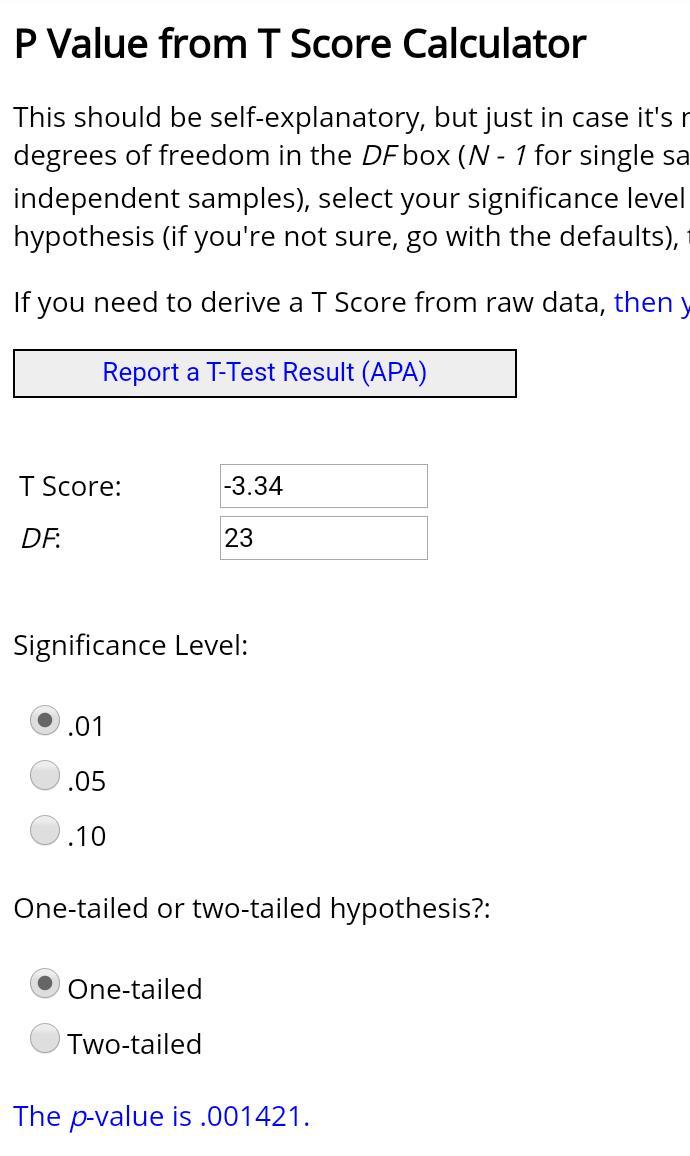Click the 'P Value from T Score Calculator' heading
Screen dimensions: 690x1156
[x=300, y=44]
